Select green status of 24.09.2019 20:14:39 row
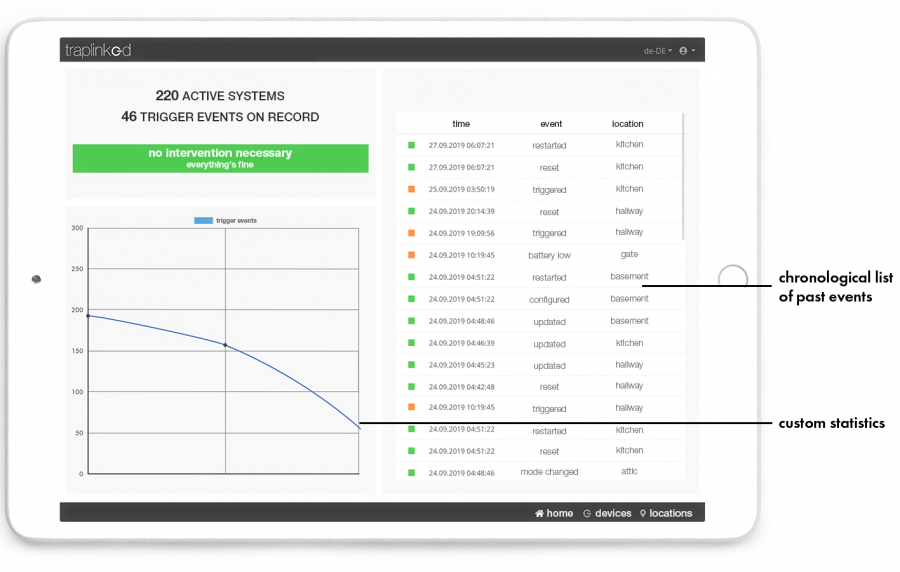The height and width of the screenshot is (572, 900). pos(412,211)
